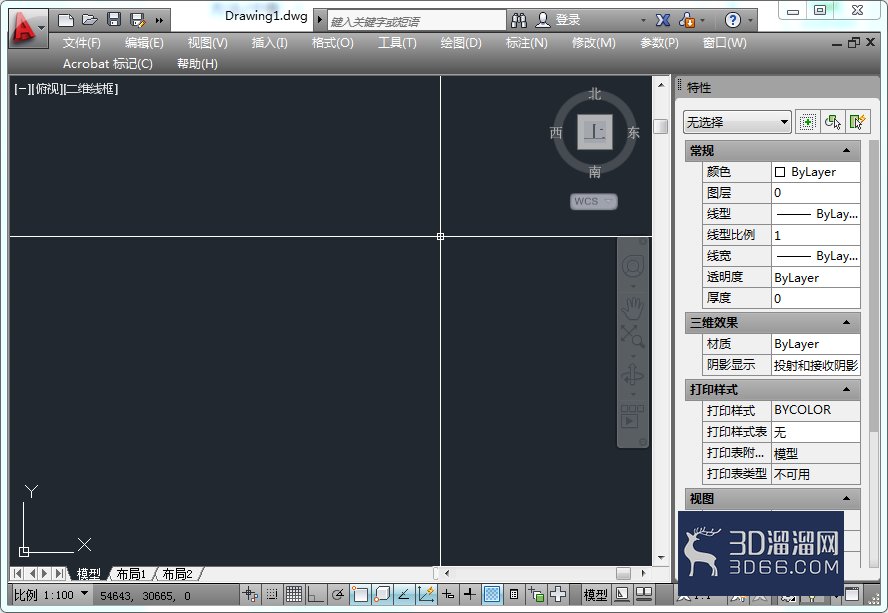This screenshot has height=613, width=888.
Task: Toggle Dynamic Input in status bar
Action: coord(448,594)
